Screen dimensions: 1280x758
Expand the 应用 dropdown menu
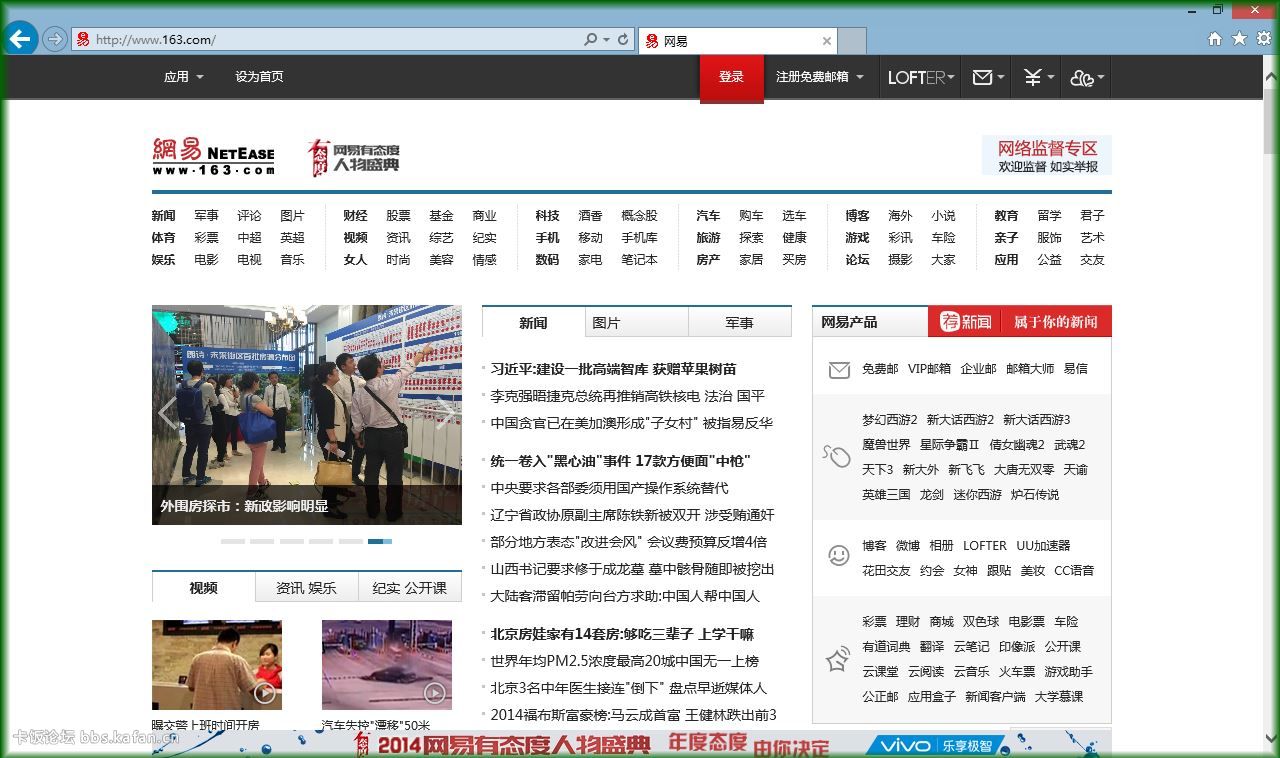184,77
